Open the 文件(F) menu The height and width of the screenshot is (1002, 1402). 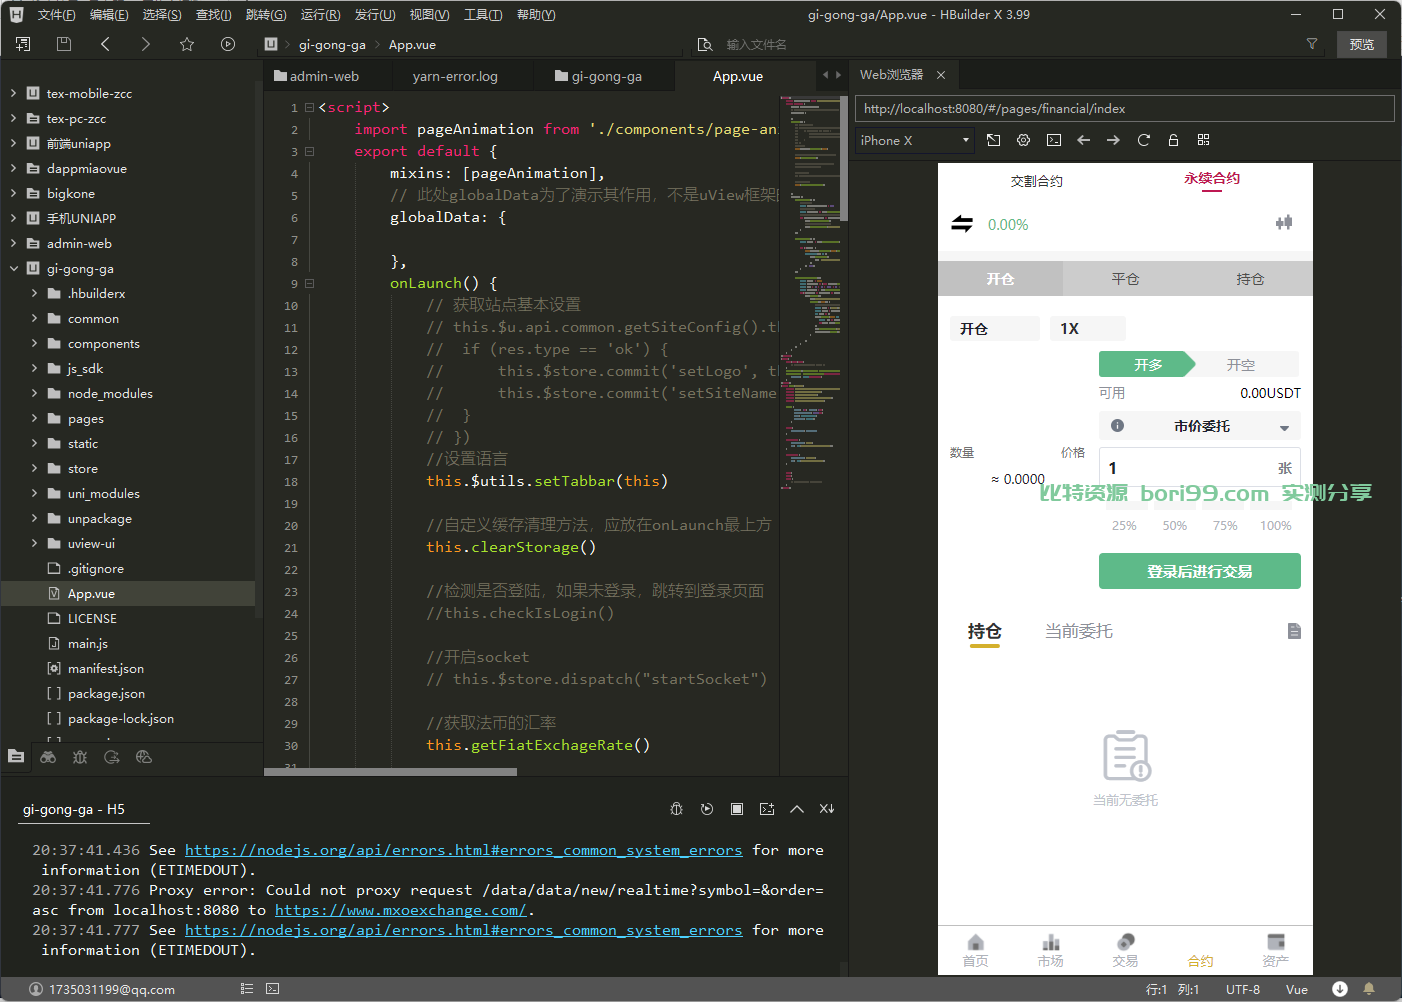point(56,15)
